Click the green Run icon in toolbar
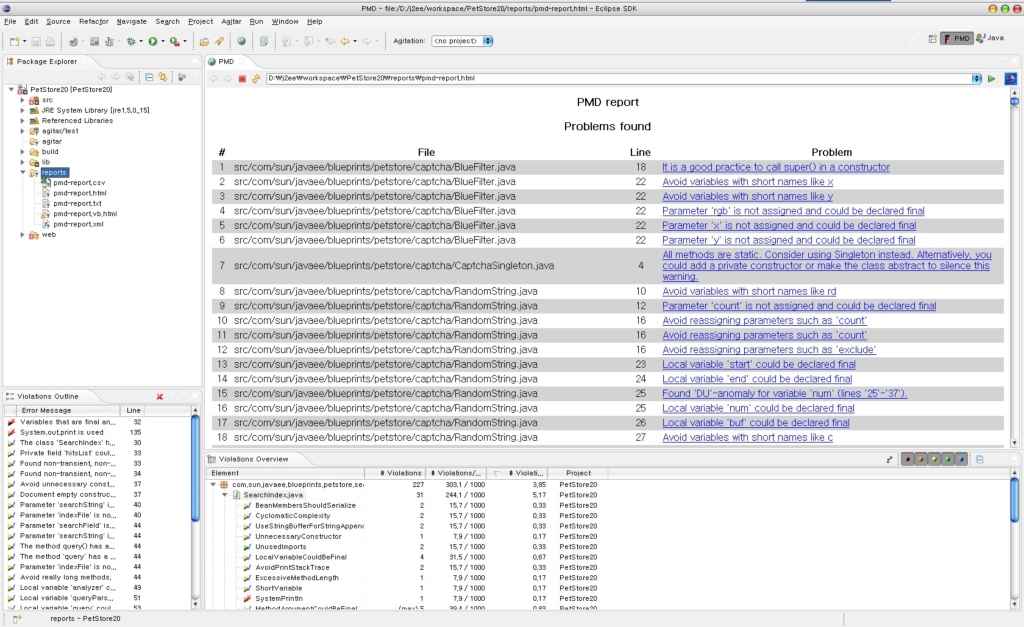This screenshot has width=1024, height=627. click(x=152, y=41)
